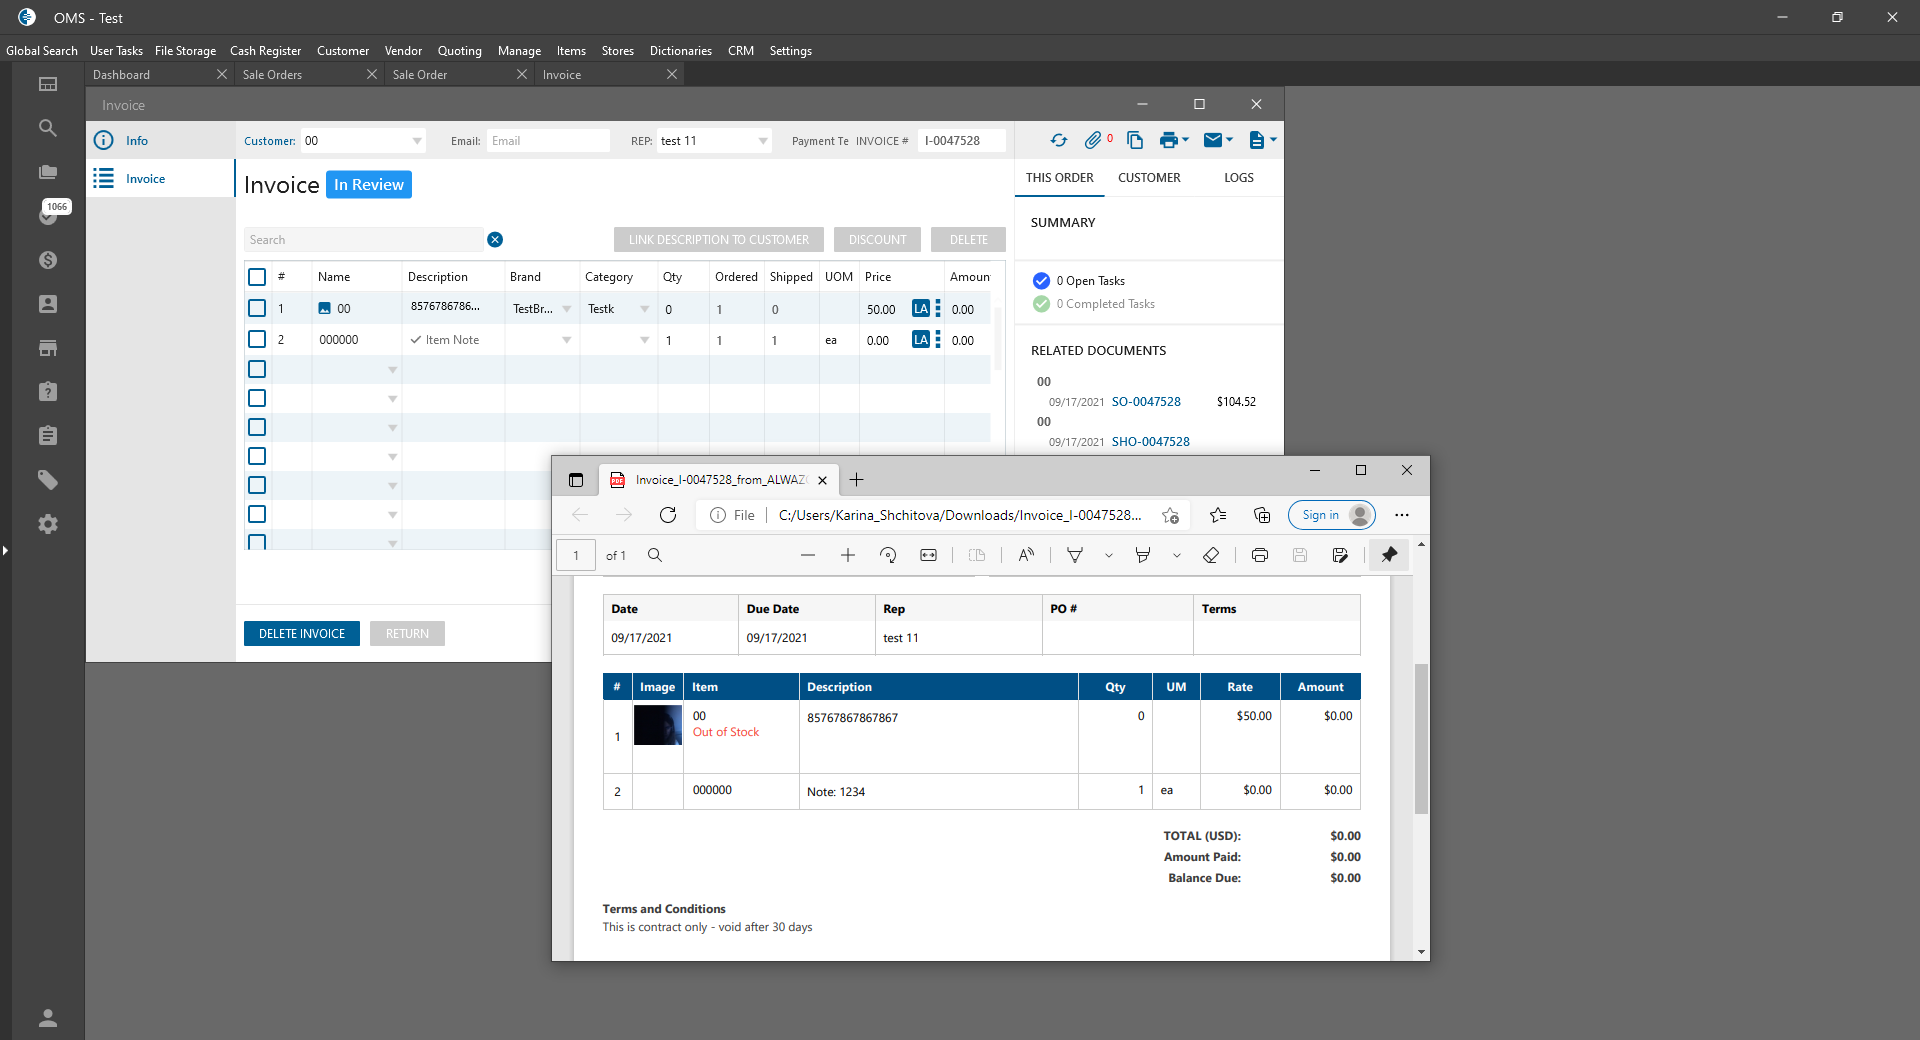This screenshot has width=1920, height=1040.
Task: Clear the search field with X icon
Action: pyautogui.click(x=495, y=240)
